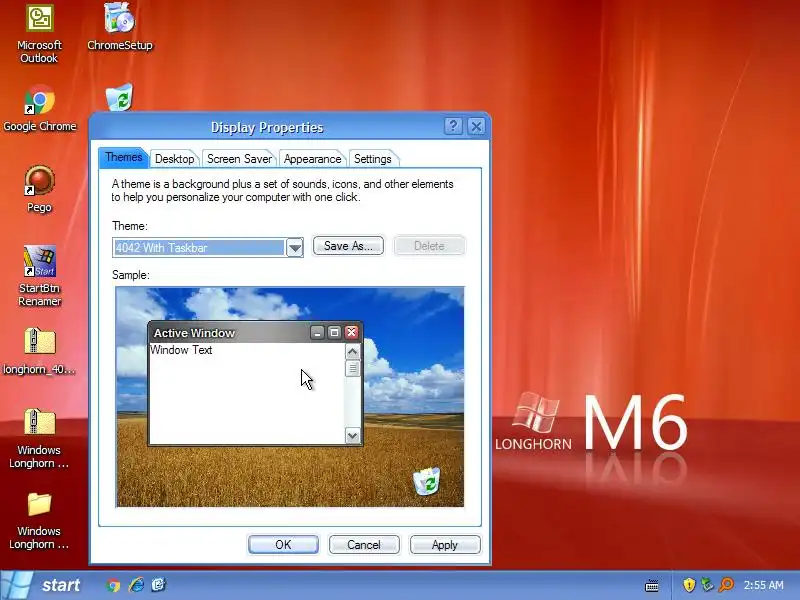Click Window Text in sample preview
800x600 pixels.
point(181,350)
